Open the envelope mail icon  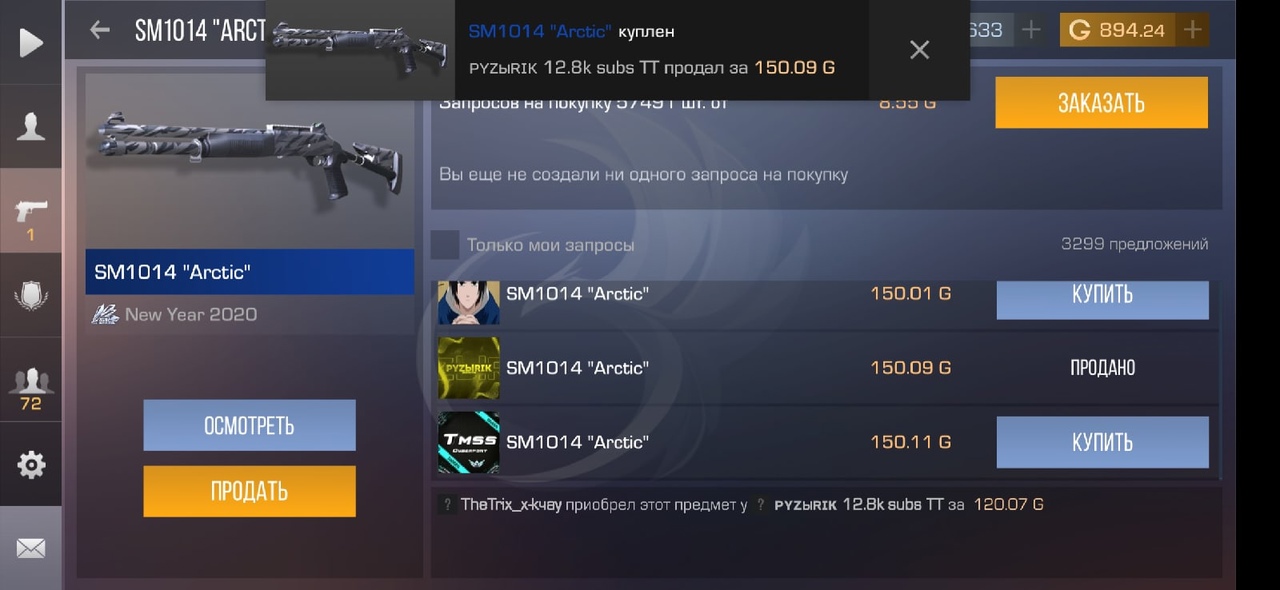[x=31, y=548]
